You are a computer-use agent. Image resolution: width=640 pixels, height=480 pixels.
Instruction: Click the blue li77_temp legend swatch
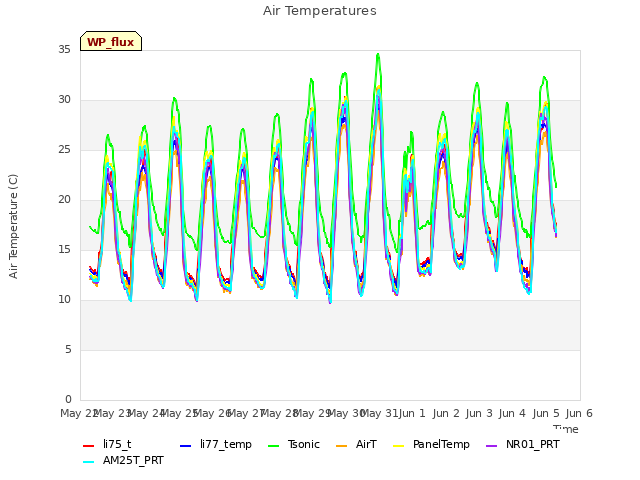pyautogui.click(x=185, y=446)
